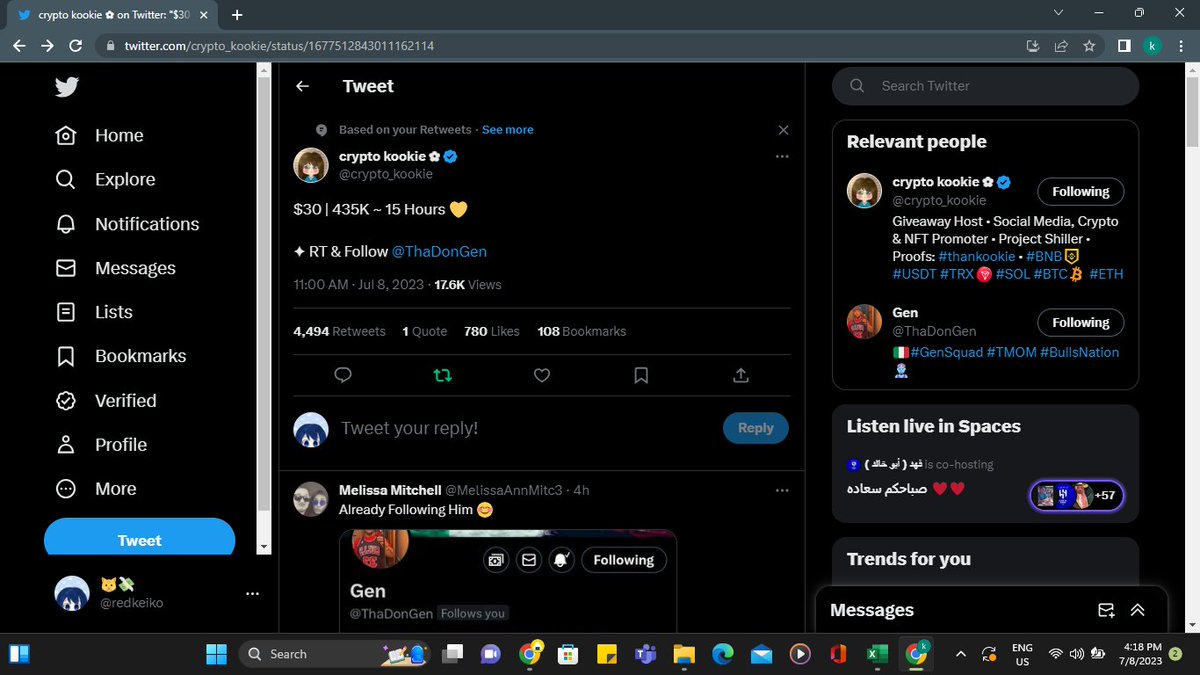Click the Reply button
This screenshot has width=1200, height=675.
[755, 428]
